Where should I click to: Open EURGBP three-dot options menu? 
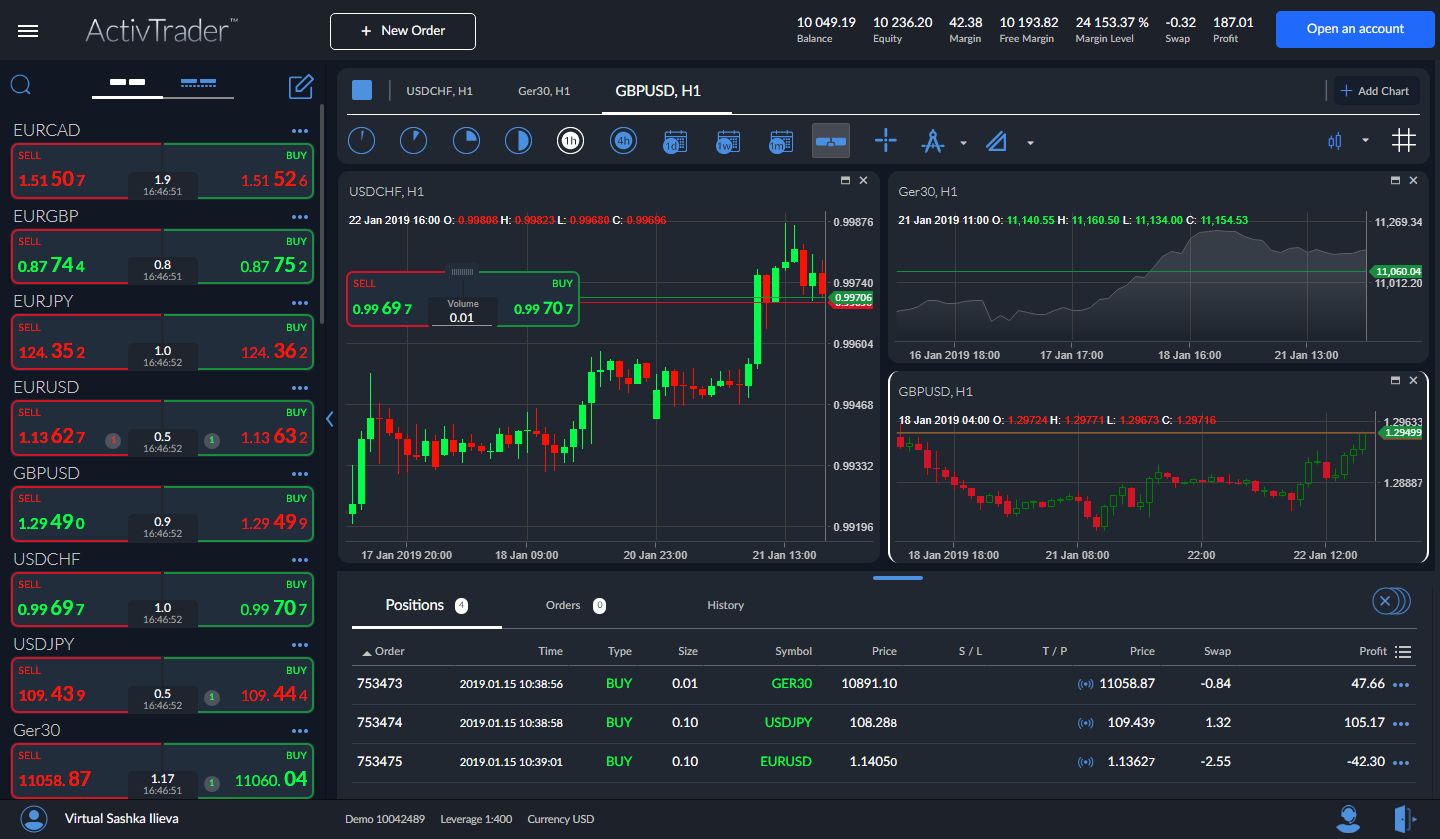pos(300,217)
